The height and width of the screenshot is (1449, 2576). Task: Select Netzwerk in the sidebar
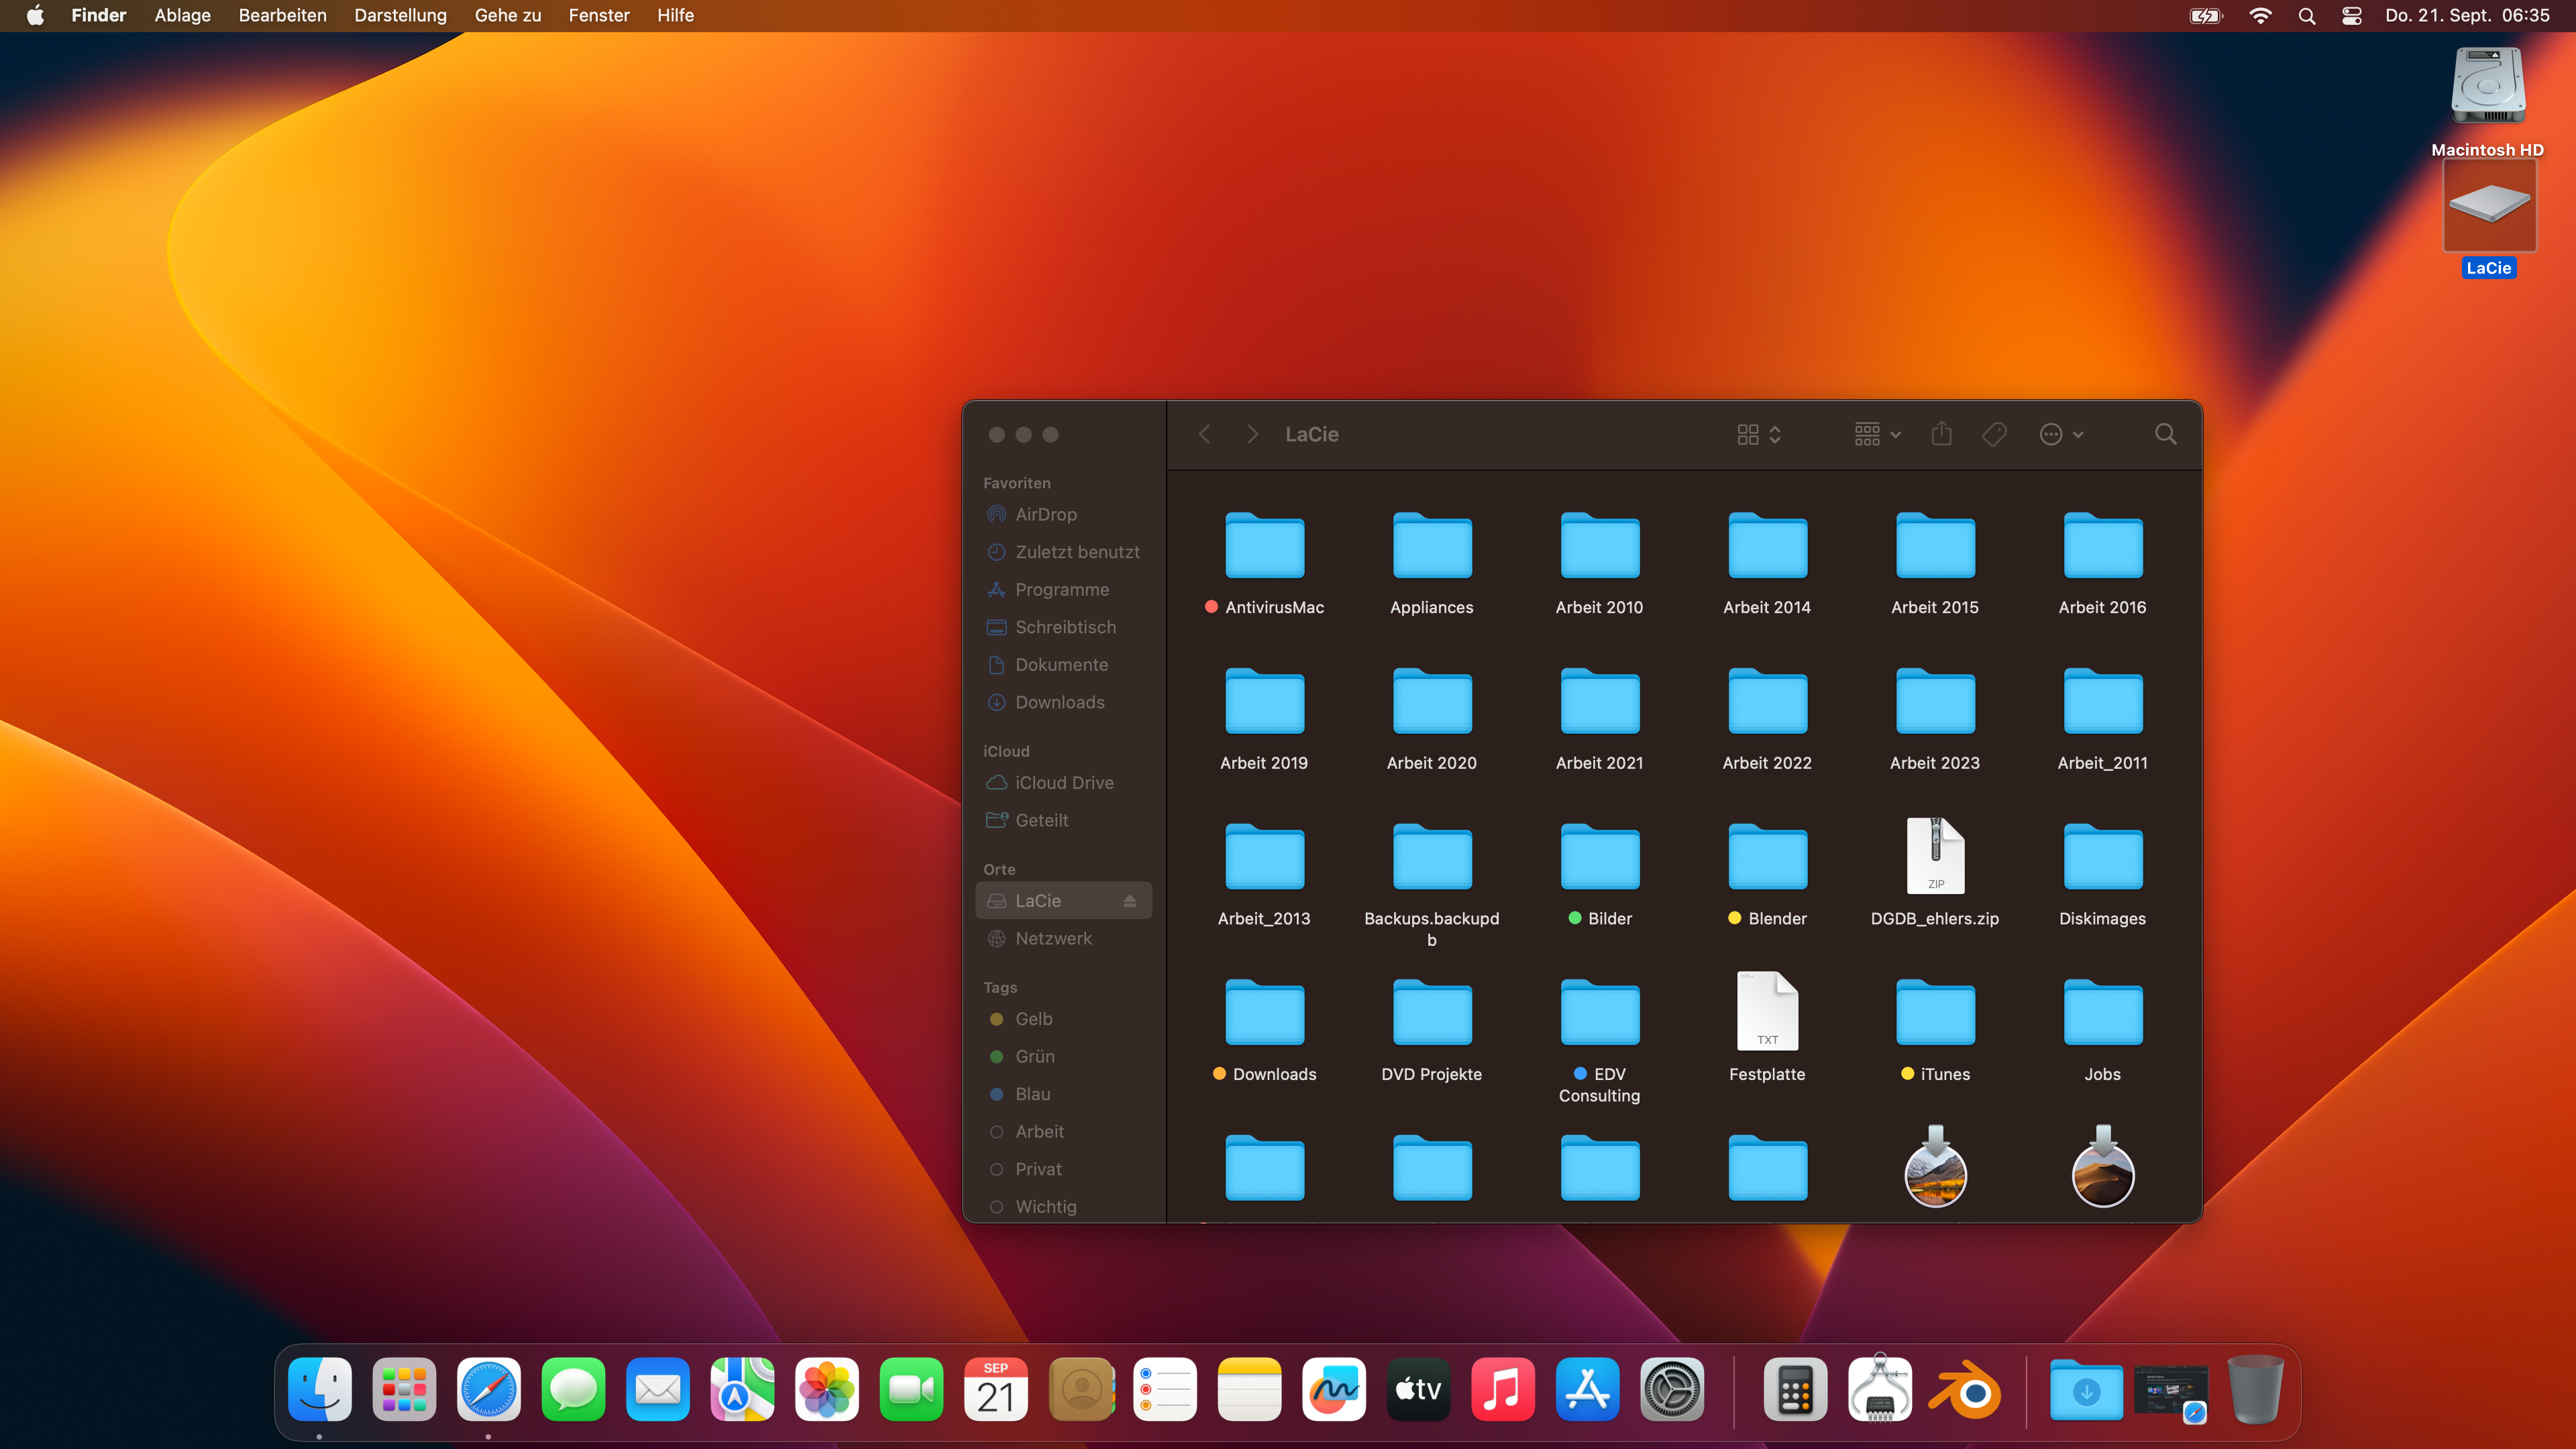click(x=1053, y=938)
